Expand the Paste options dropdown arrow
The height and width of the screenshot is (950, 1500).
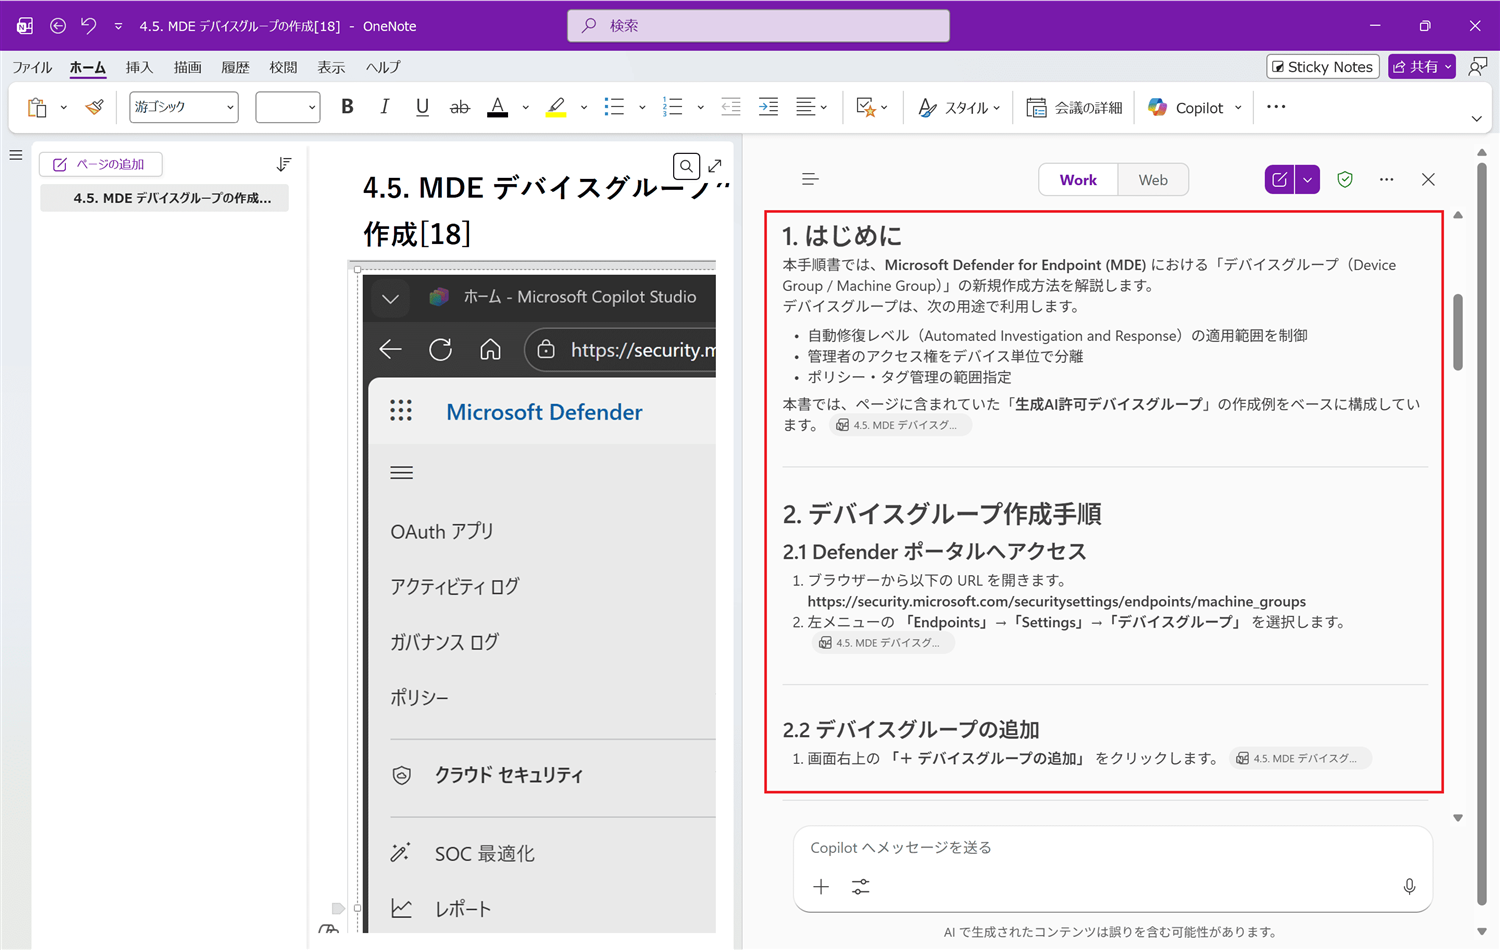[x=63, y=107]
